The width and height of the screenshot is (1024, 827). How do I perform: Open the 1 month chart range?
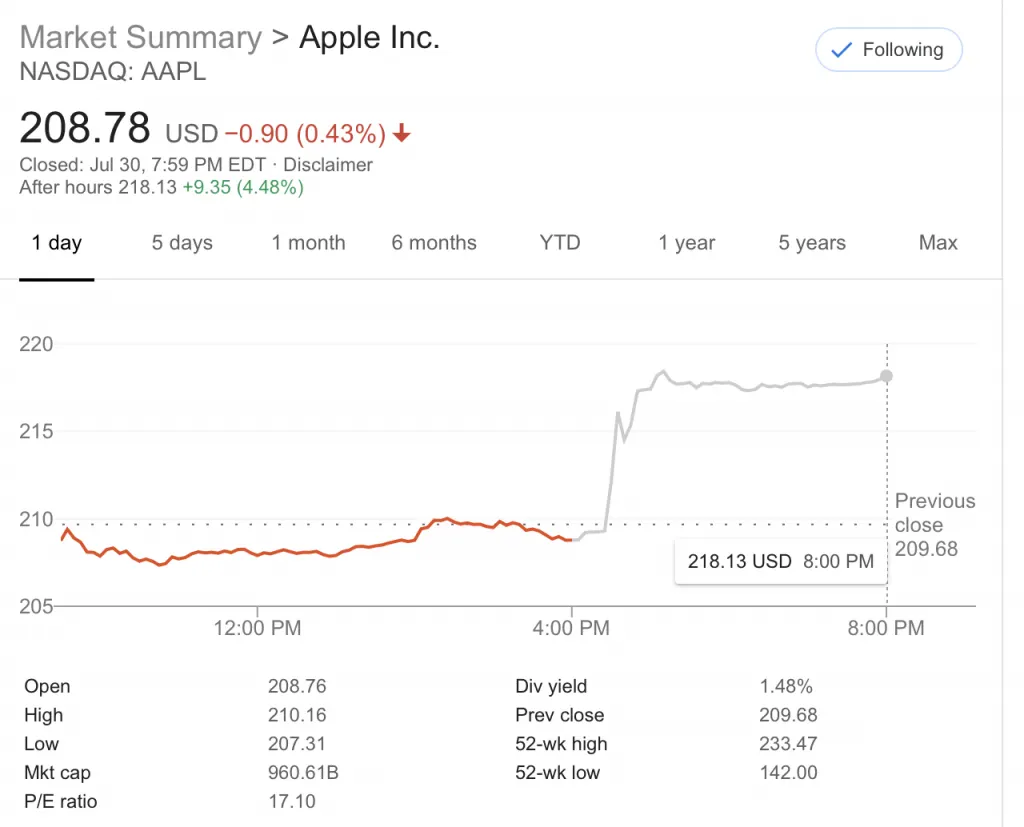click(308, 243)
